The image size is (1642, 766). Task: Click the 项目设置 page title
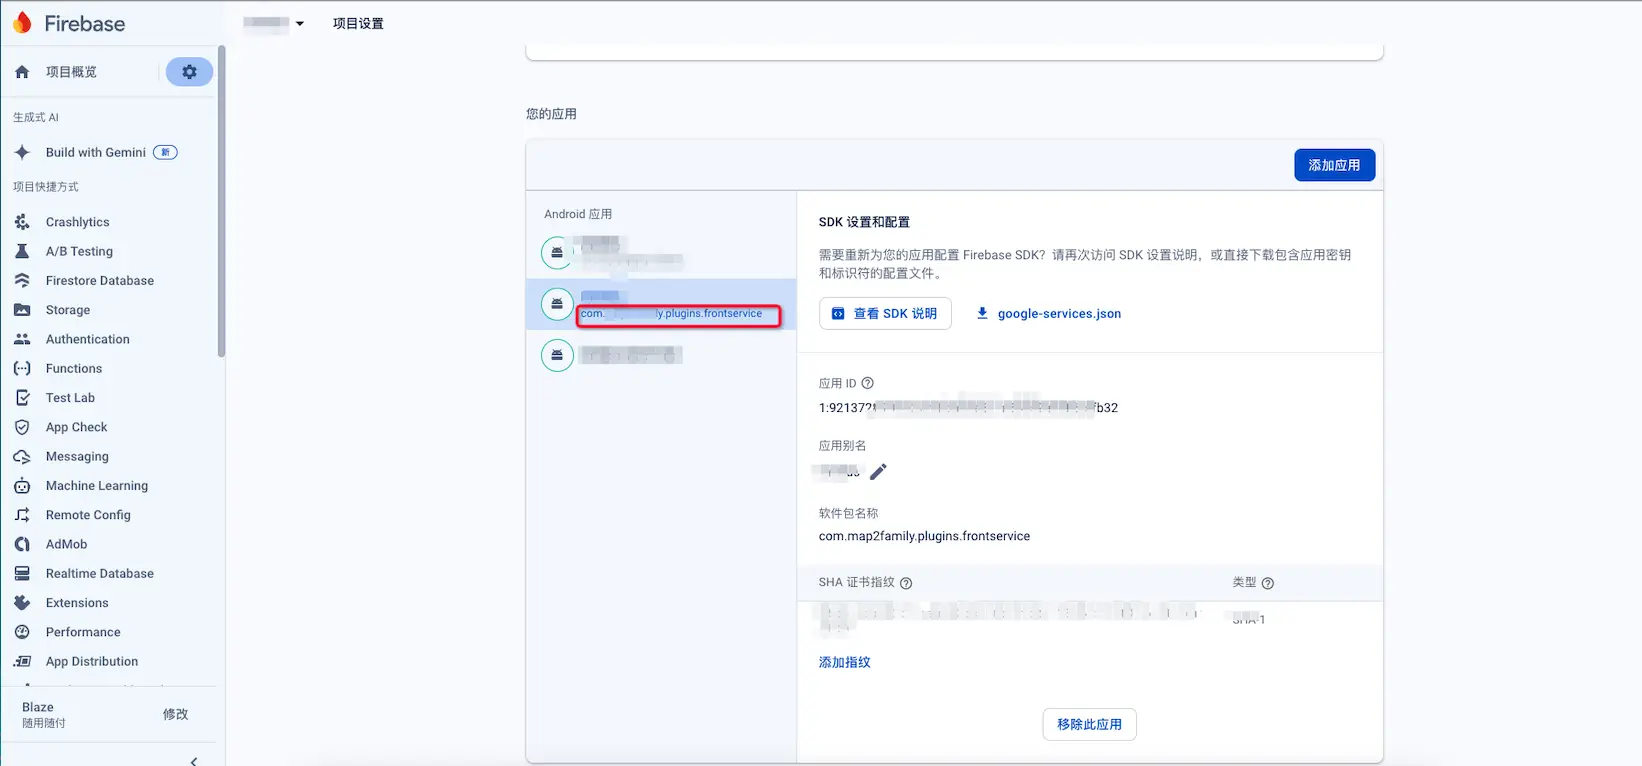pos(358,23)
